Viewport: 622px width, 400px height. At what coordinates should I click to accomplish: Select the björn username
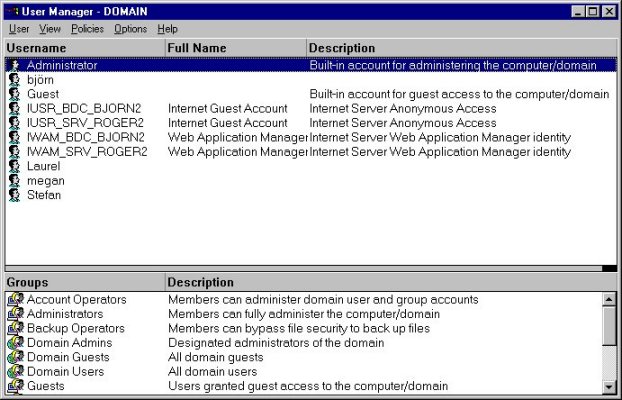coord(40,80)
